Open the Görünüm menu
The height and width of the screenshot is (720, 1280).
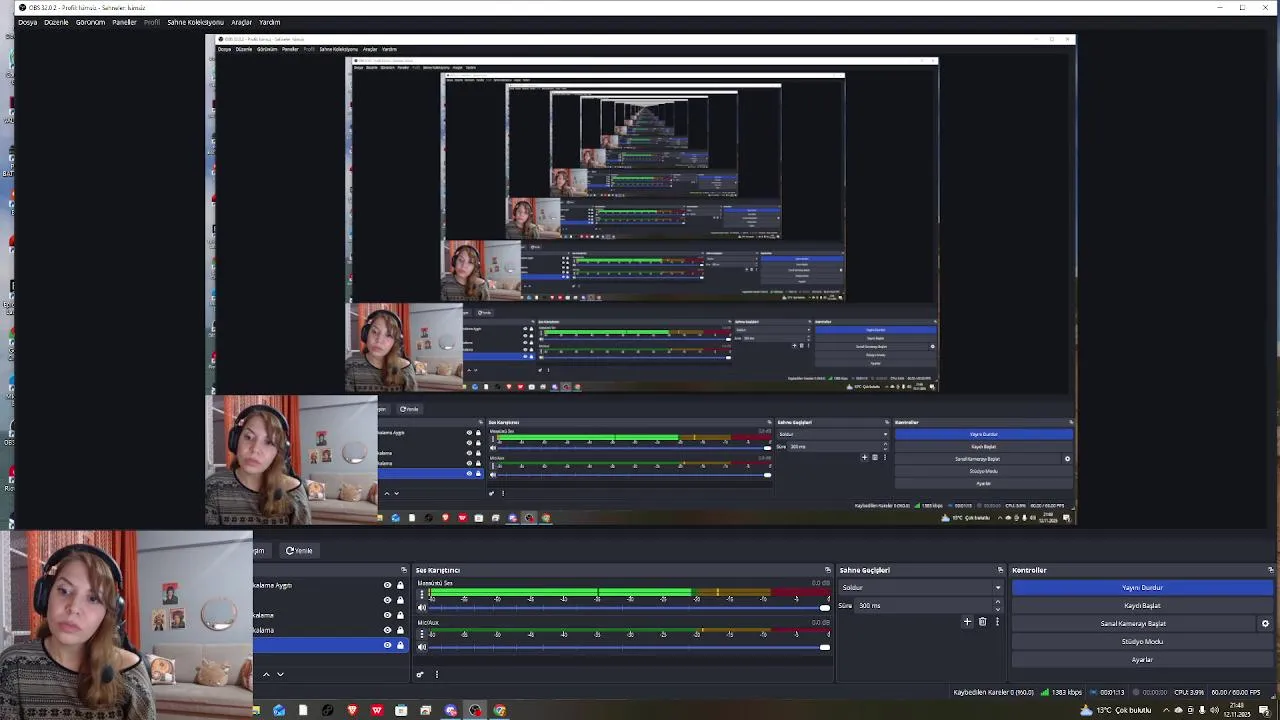90,22
